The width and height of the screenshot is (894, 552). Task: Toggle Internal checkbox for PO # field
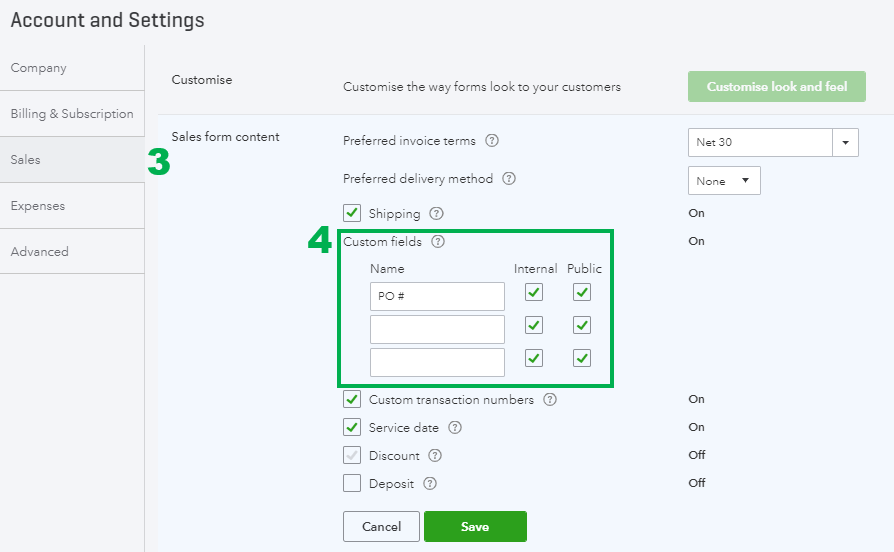tap(534, 292)
